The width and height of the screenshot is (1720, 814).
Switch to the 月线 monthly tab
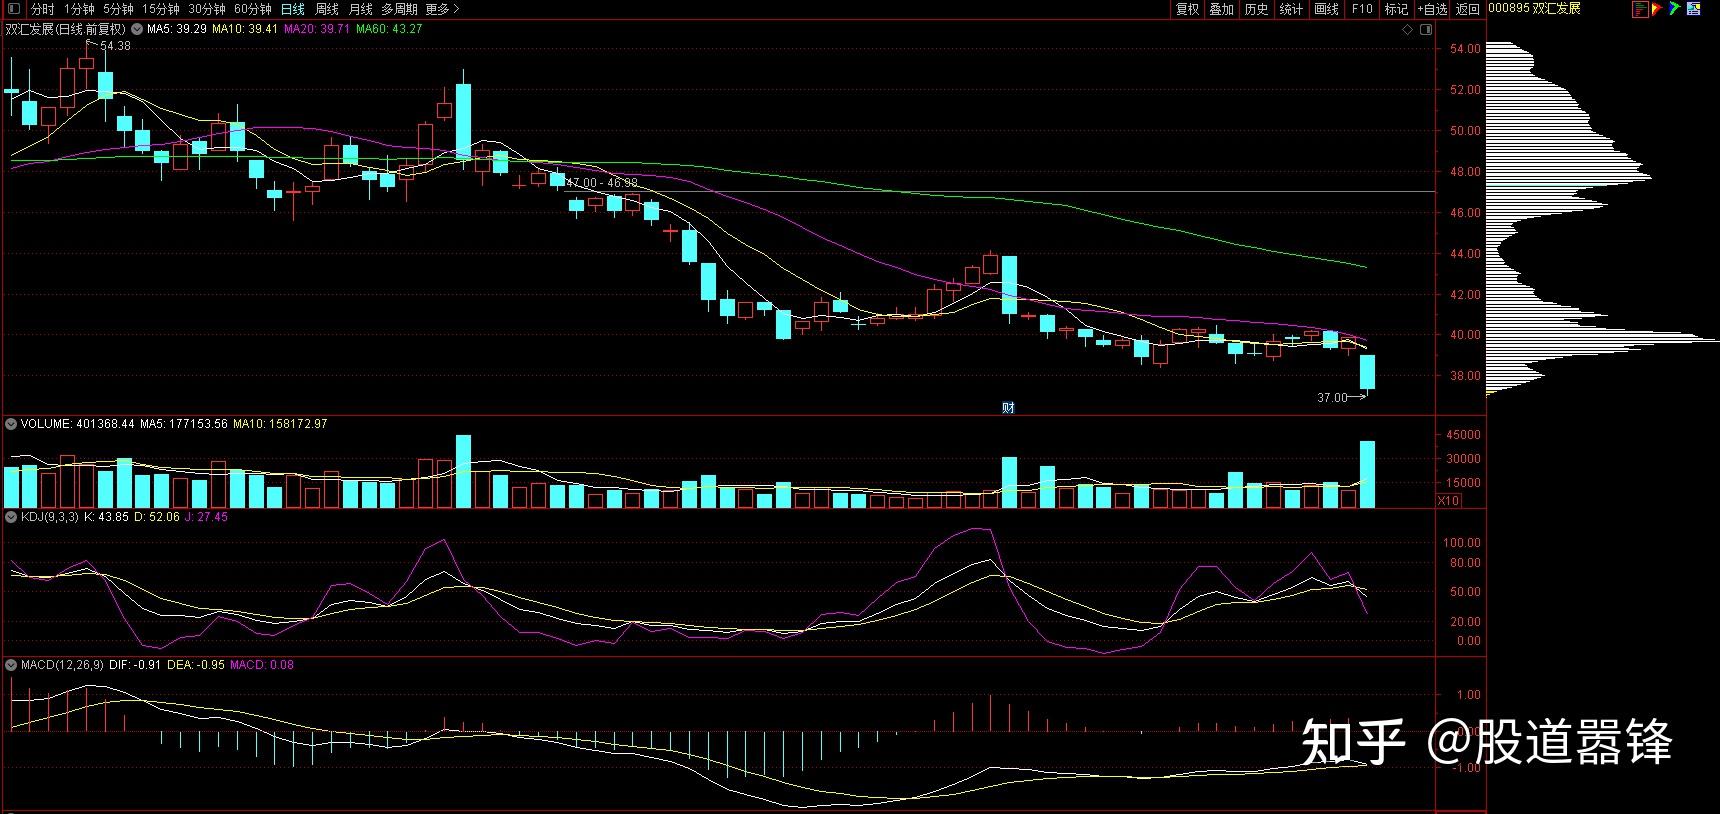click(360, 9)
